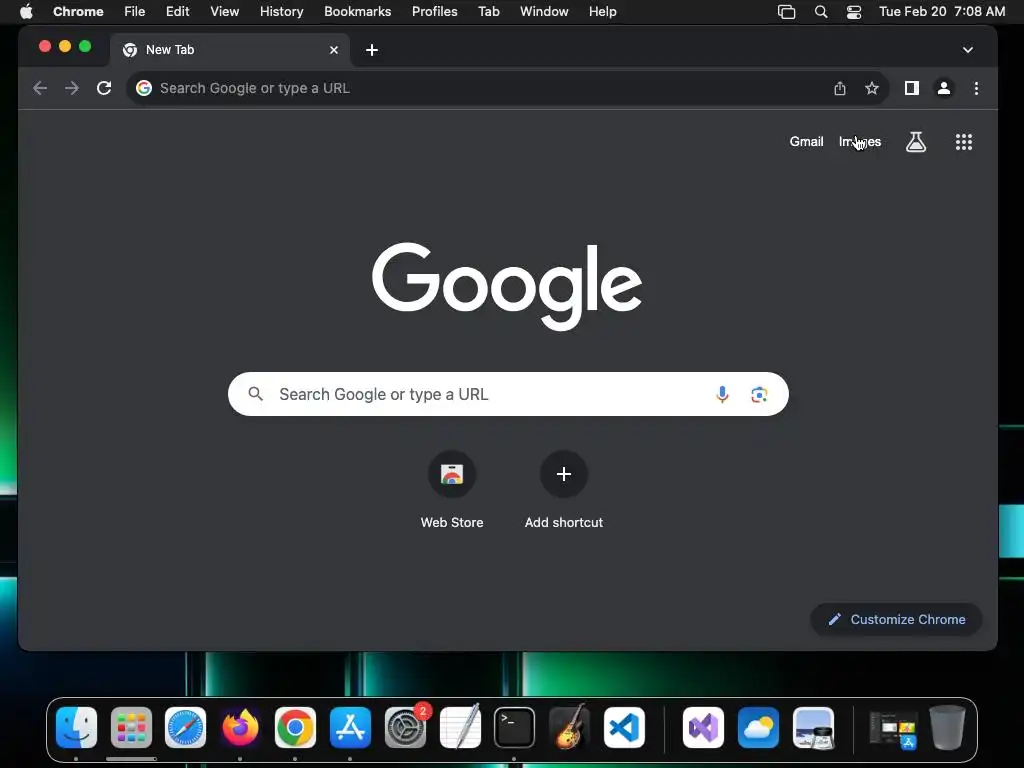The height and width of the screenshot is (768, 1024).
Task: Close the New Tab tab
Action: (334, 50)
